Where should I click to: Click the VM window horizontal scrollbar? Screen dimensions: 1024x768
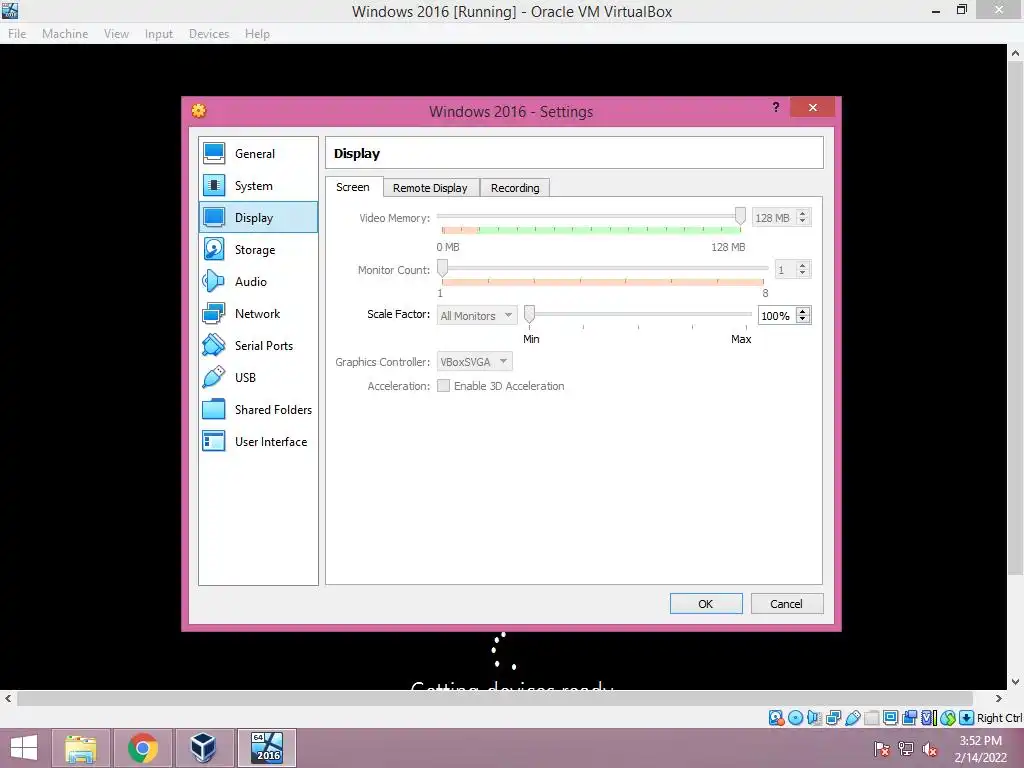coord(494,698)
